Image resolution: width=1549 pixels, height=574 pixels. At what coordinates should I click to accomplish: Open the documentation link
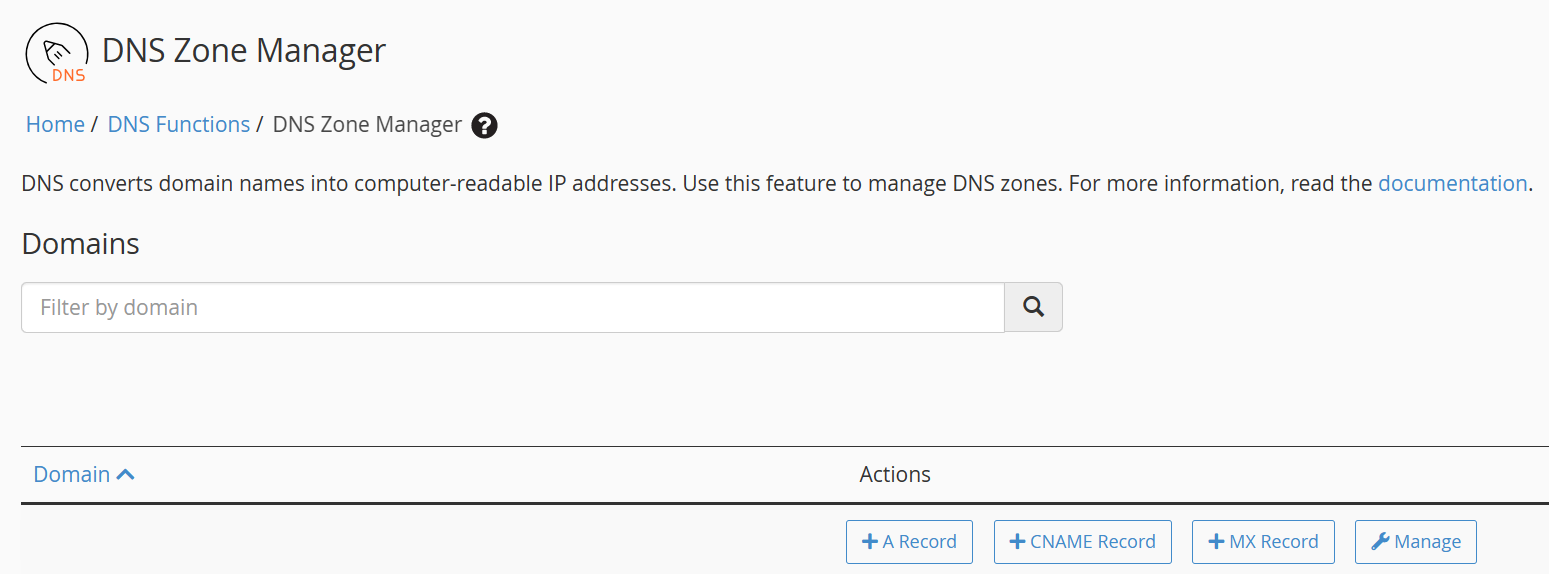click(x=1452, y=183)
